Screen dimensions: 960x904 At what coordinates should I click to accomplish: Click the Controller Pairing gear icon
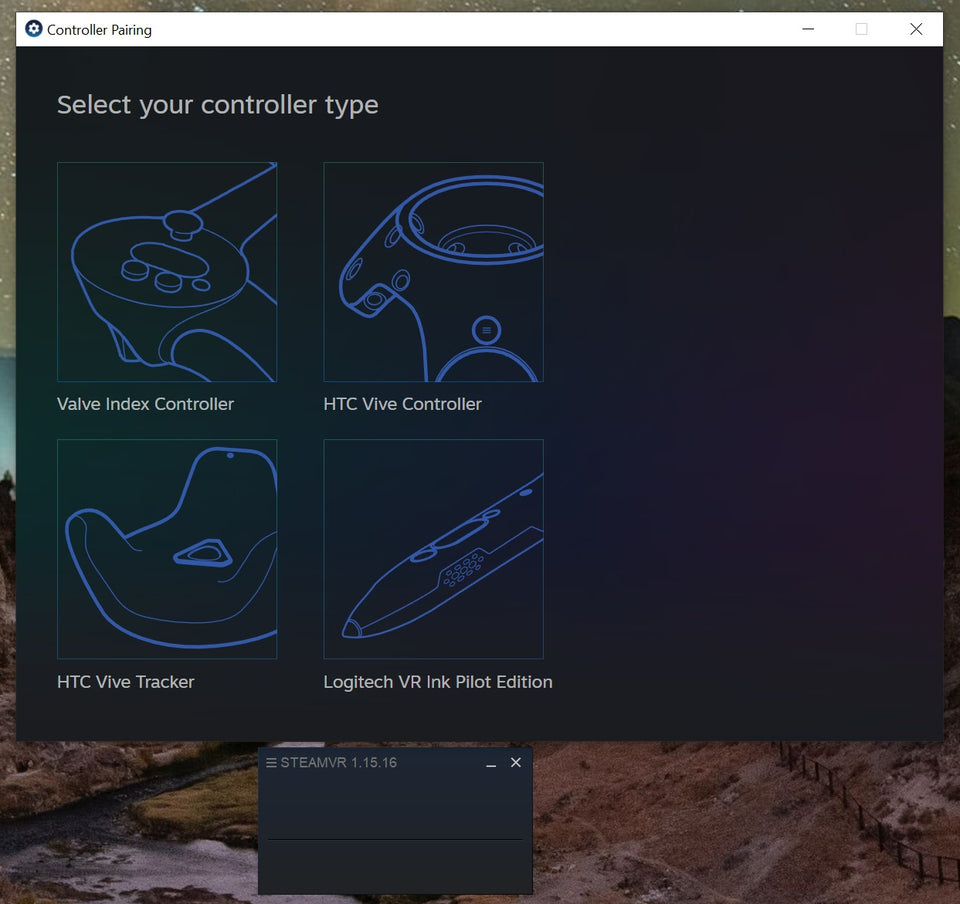34,29
